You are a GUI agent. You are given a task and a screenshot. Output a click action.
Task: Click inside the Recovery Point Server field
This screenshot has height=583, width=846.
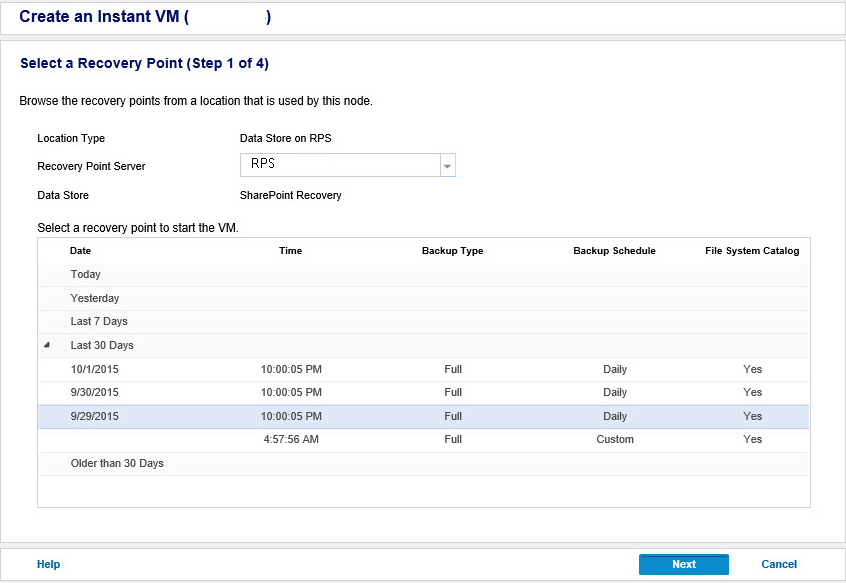tap(335, 166)
